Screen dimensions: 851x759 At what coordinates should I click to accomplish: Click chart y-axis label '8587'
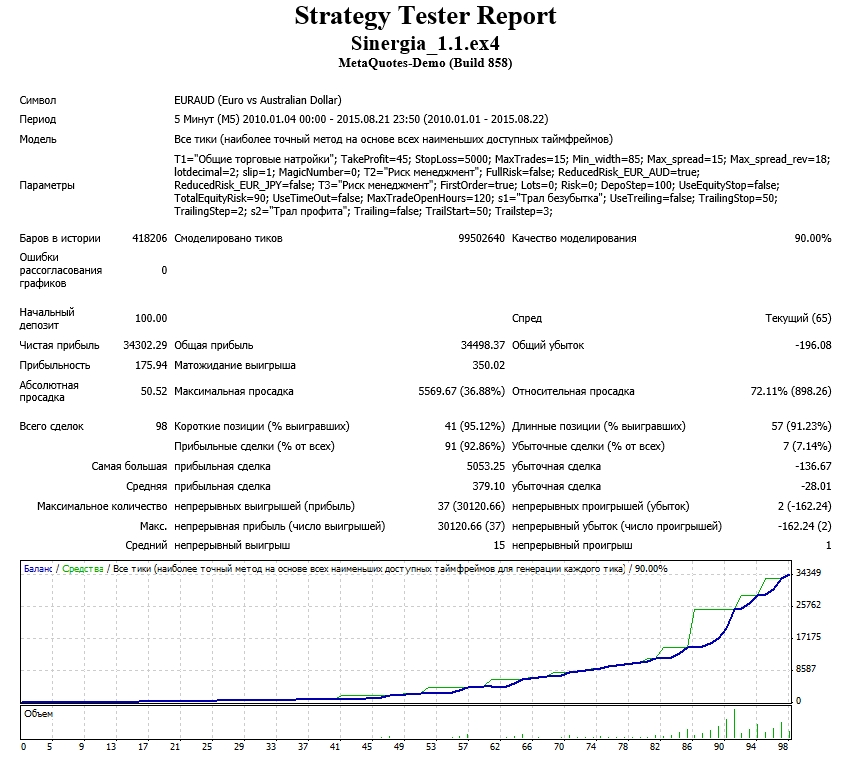(806, 669)
